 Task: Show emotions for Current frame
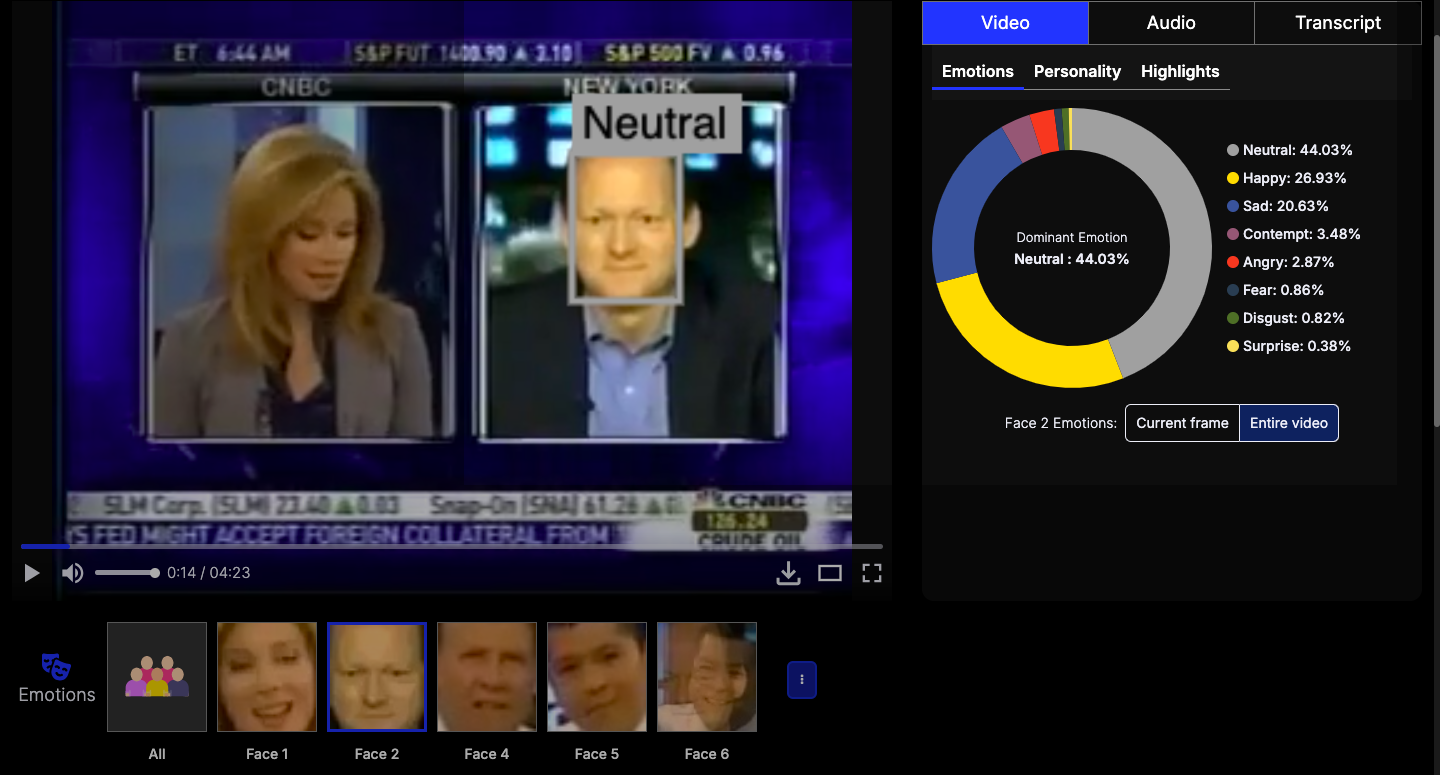pyautogui.click(x=1182, y=423)
